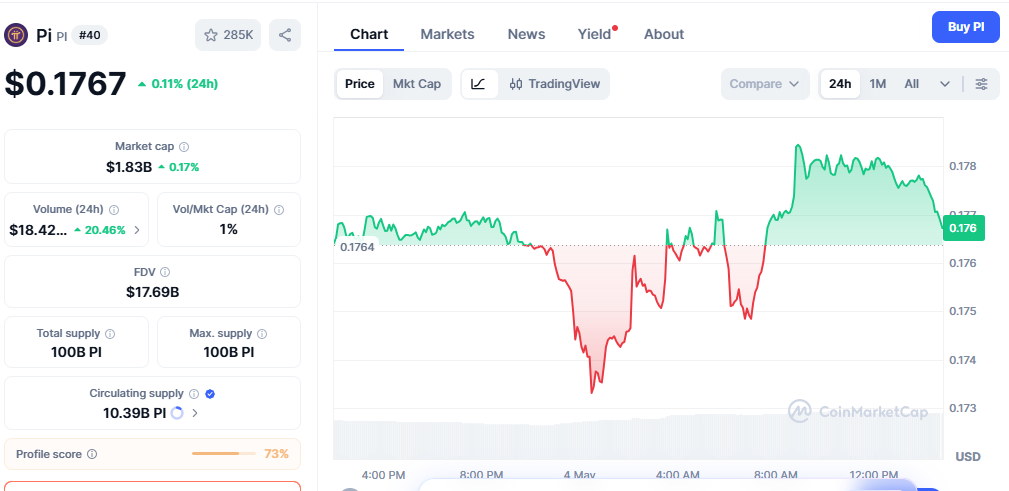The height and width of the screenshot is (491, 1009).
Task: Click the 100B PI total supply value
Action: pyautogui.click(x=77, y=353)
